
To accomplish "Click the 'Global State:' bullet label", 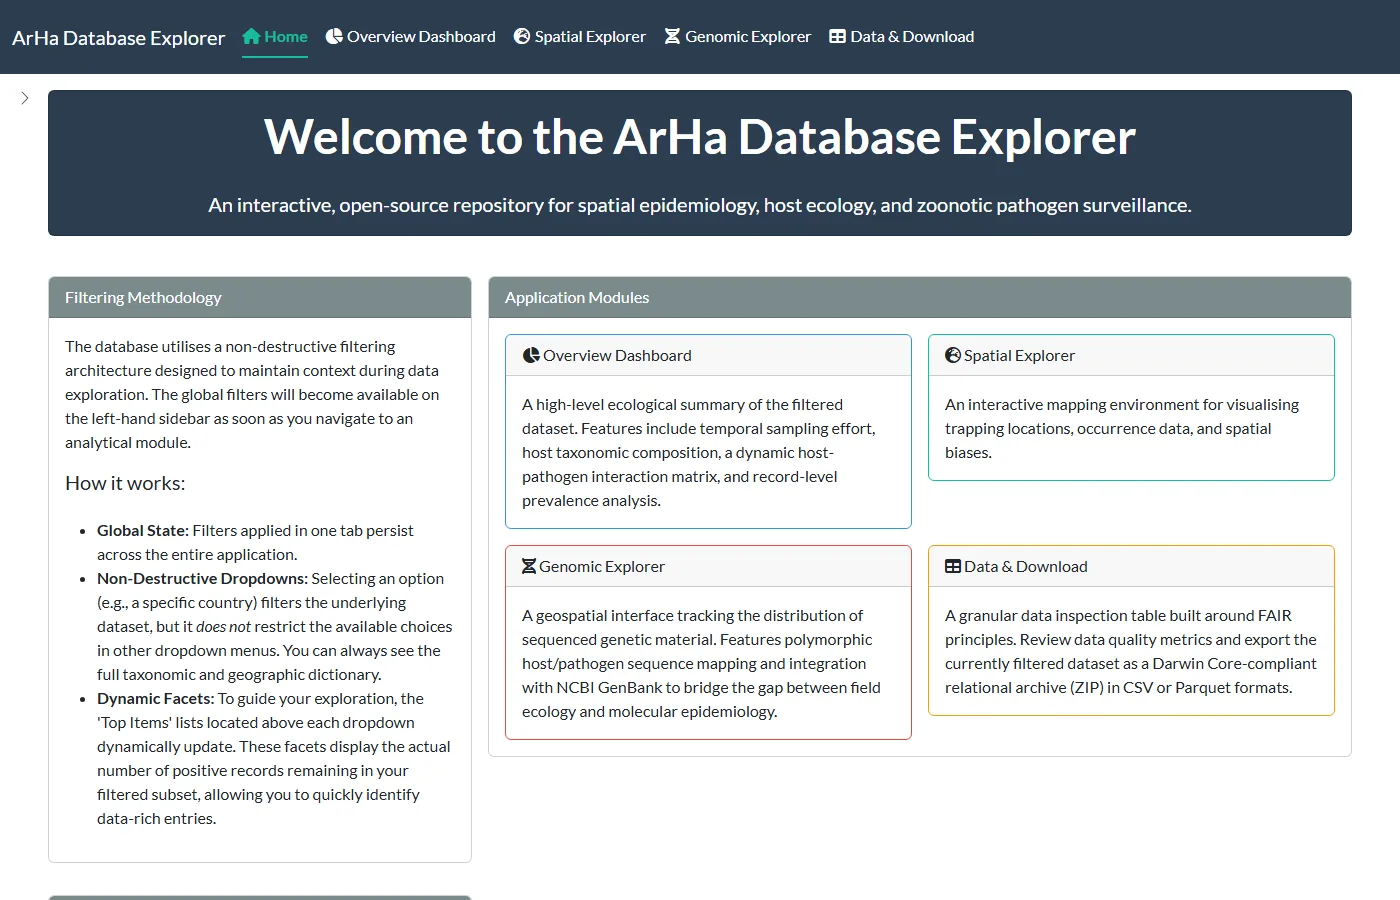I will [x=143, y=530].
